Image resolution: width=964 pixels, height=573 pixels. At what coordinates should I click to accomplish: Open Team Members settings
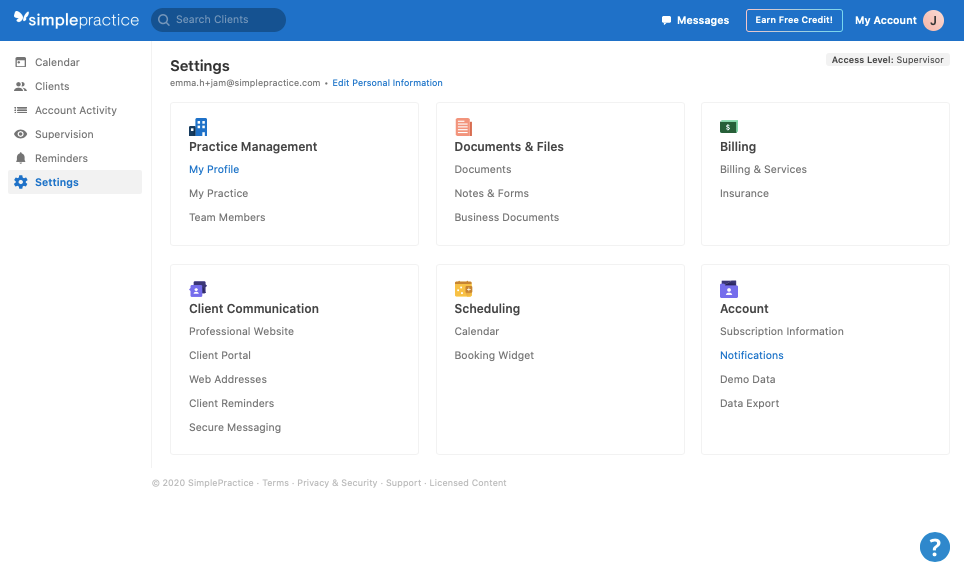(227, 217)
